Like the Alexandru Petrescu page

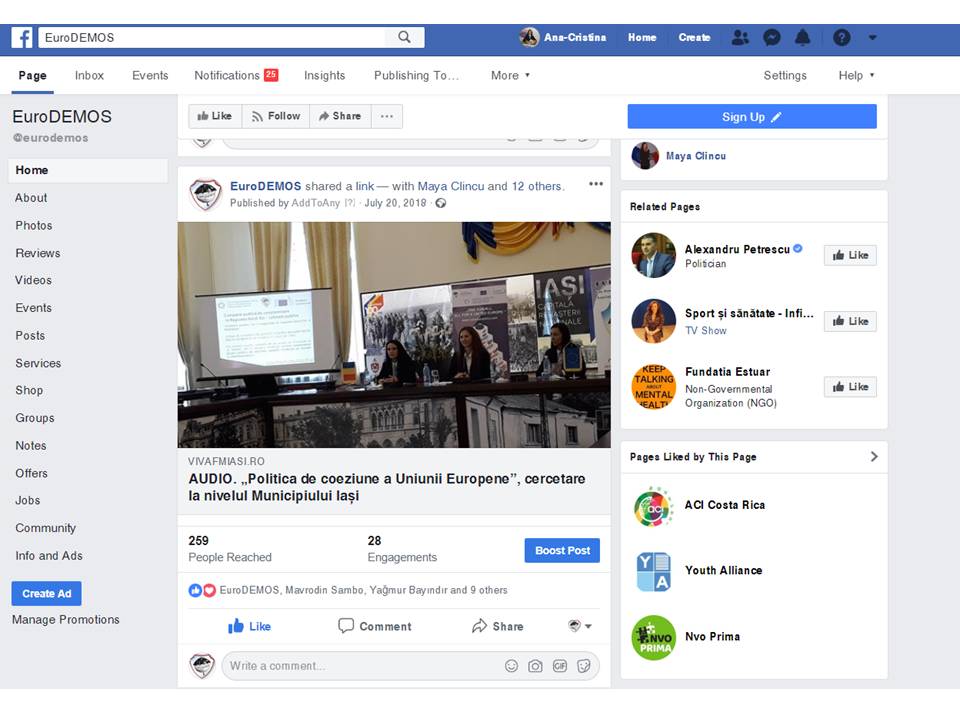[x=850, y=255]
